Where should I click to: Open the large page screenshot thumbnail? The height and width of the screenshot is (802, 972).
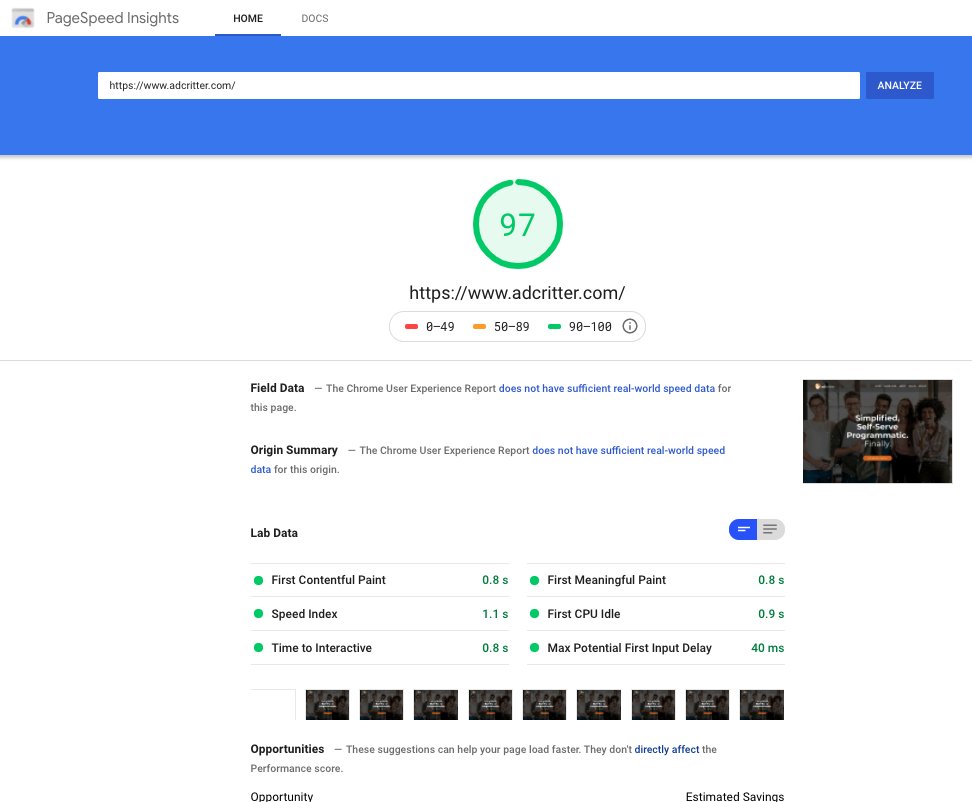click(x=877, y=431)
